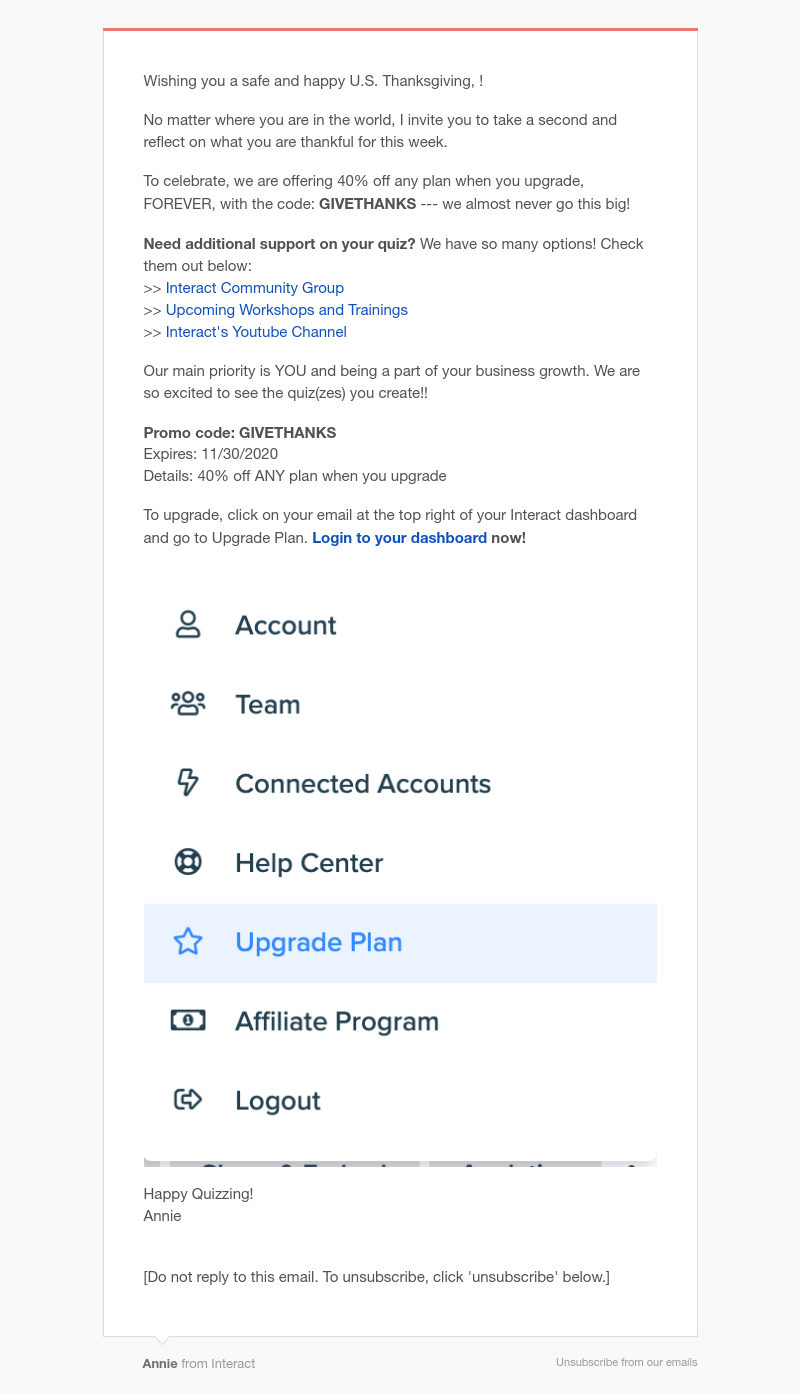Click Annie from Interact sender label
This screenshot has height=1396, width=800.
coord(199,1363)
